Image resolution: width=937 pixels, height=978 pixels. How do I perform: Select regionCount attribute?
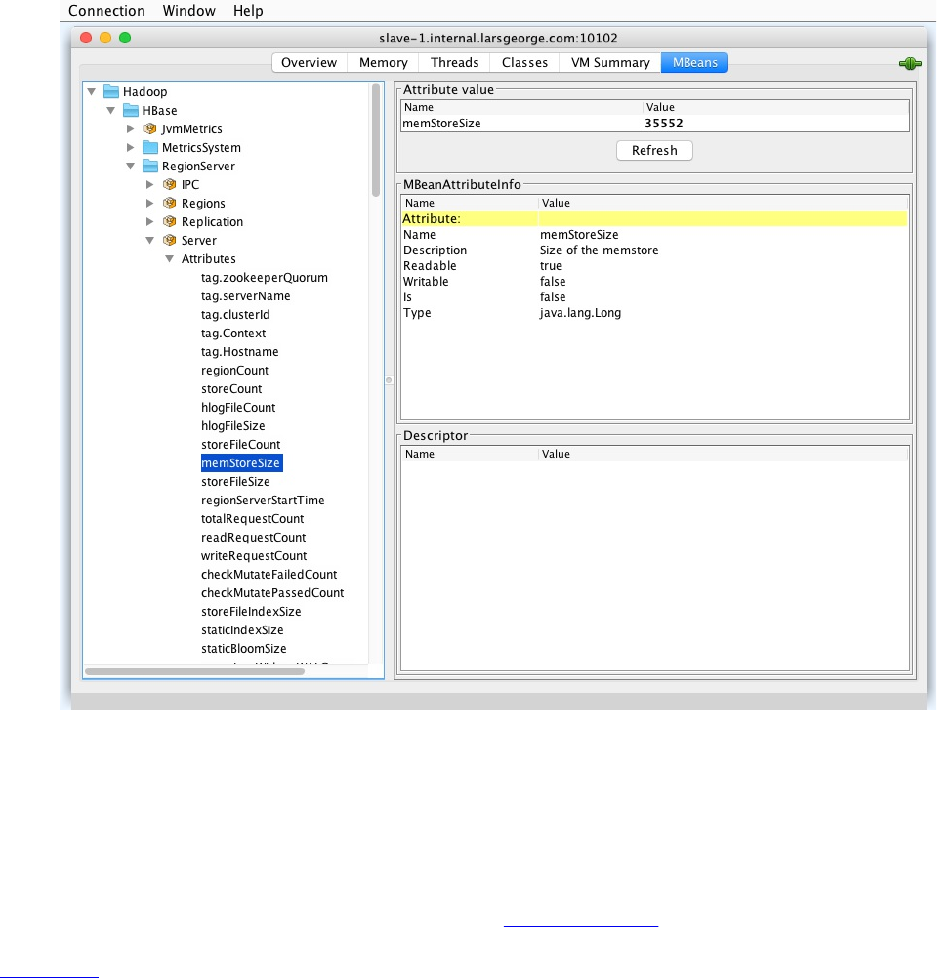(235, 370)
